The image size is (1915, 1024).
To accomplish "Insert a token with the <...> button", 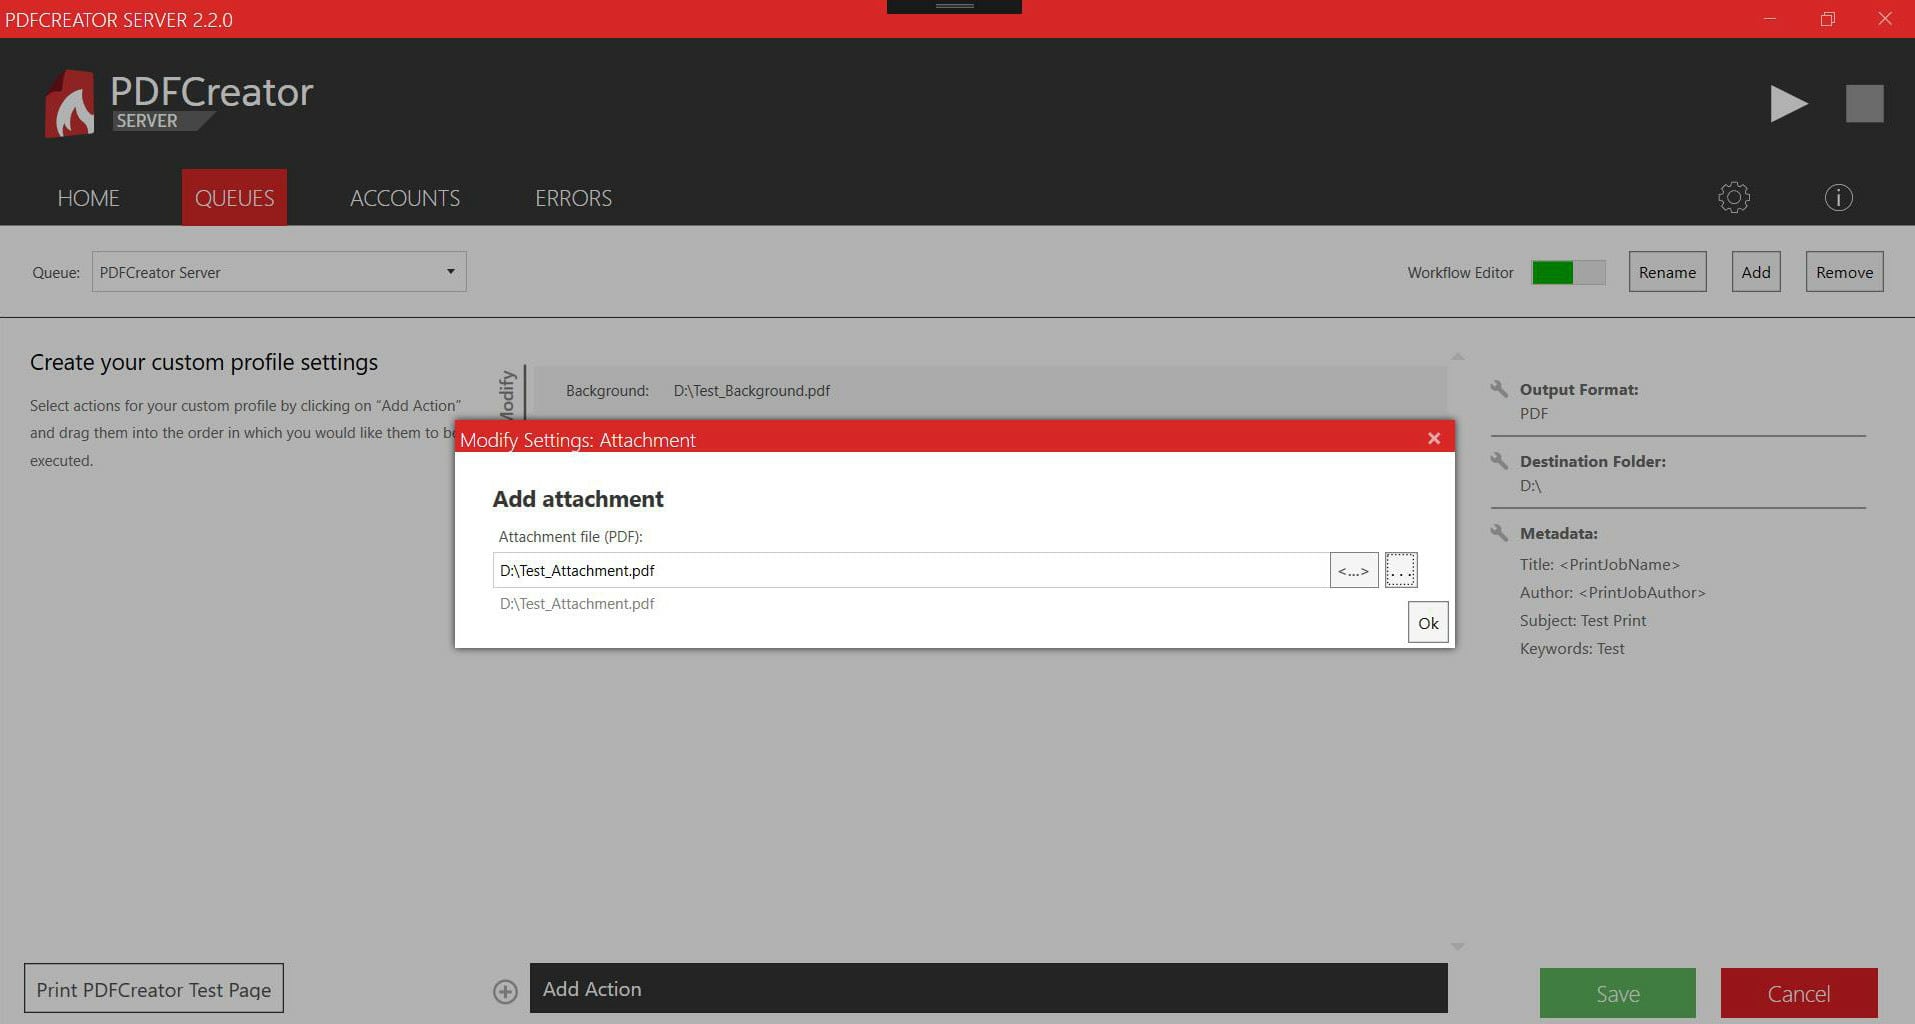I will click(1354, 570).
